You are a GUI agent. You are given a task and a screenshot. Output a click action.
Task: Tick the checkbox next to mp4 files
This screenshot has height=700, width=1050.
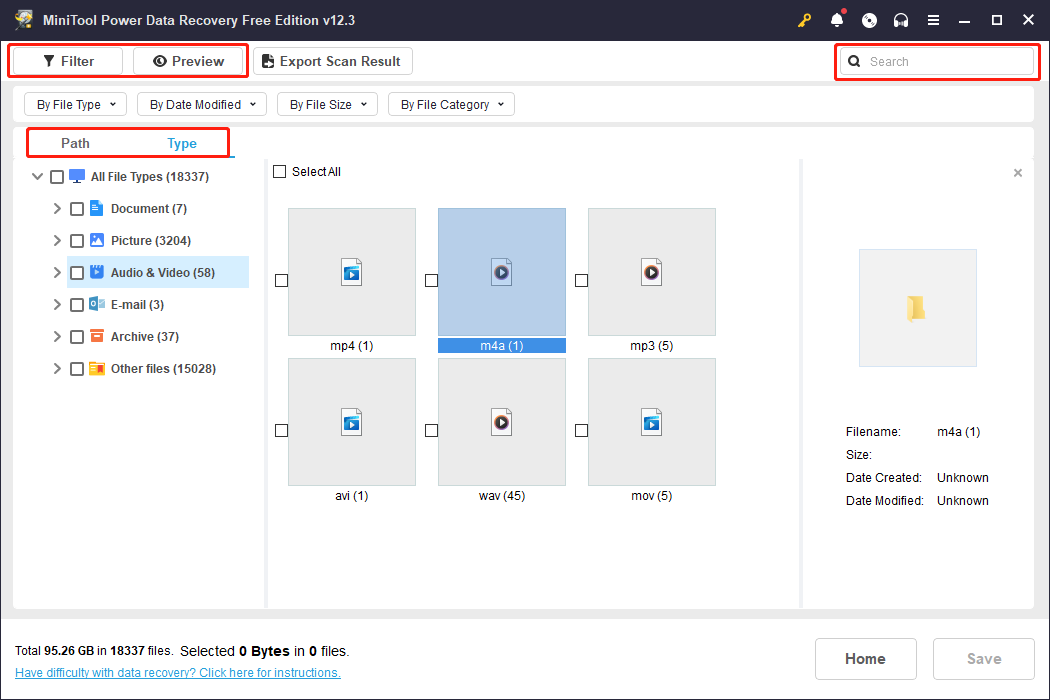click(x=281, y=281)
